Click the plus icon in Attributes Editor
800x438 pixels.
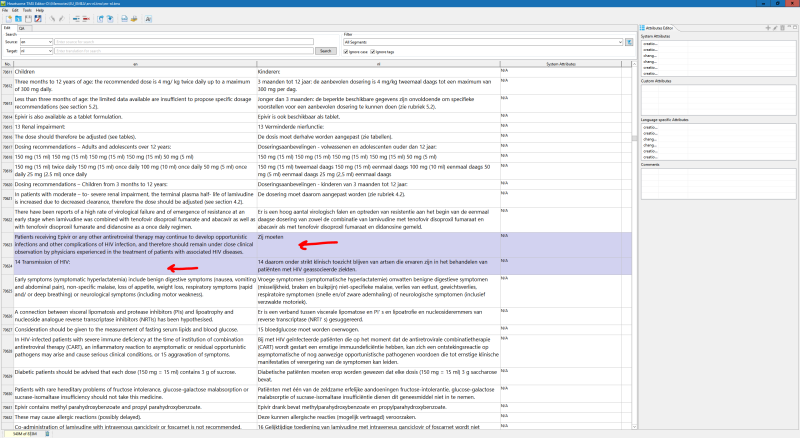[x=768, y=28]
